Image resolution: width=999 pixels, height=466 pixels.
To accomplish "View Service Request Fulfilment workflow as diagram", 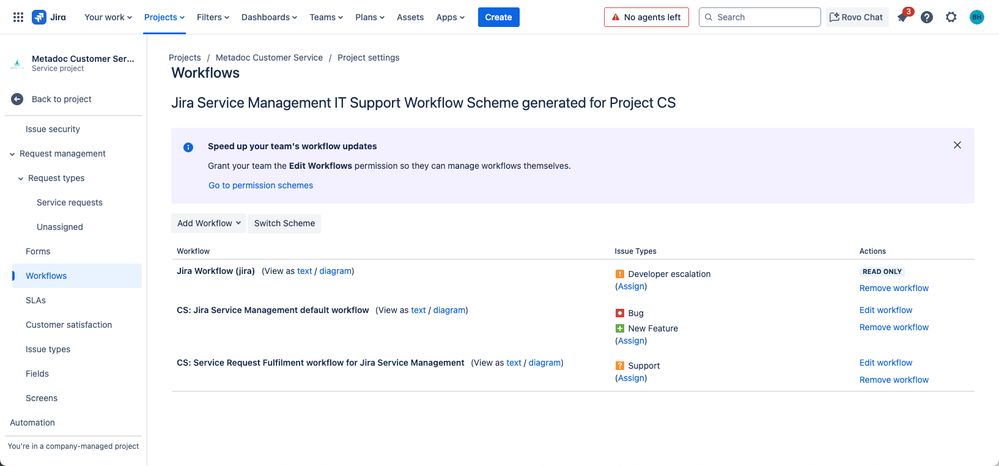I will 545,363.
